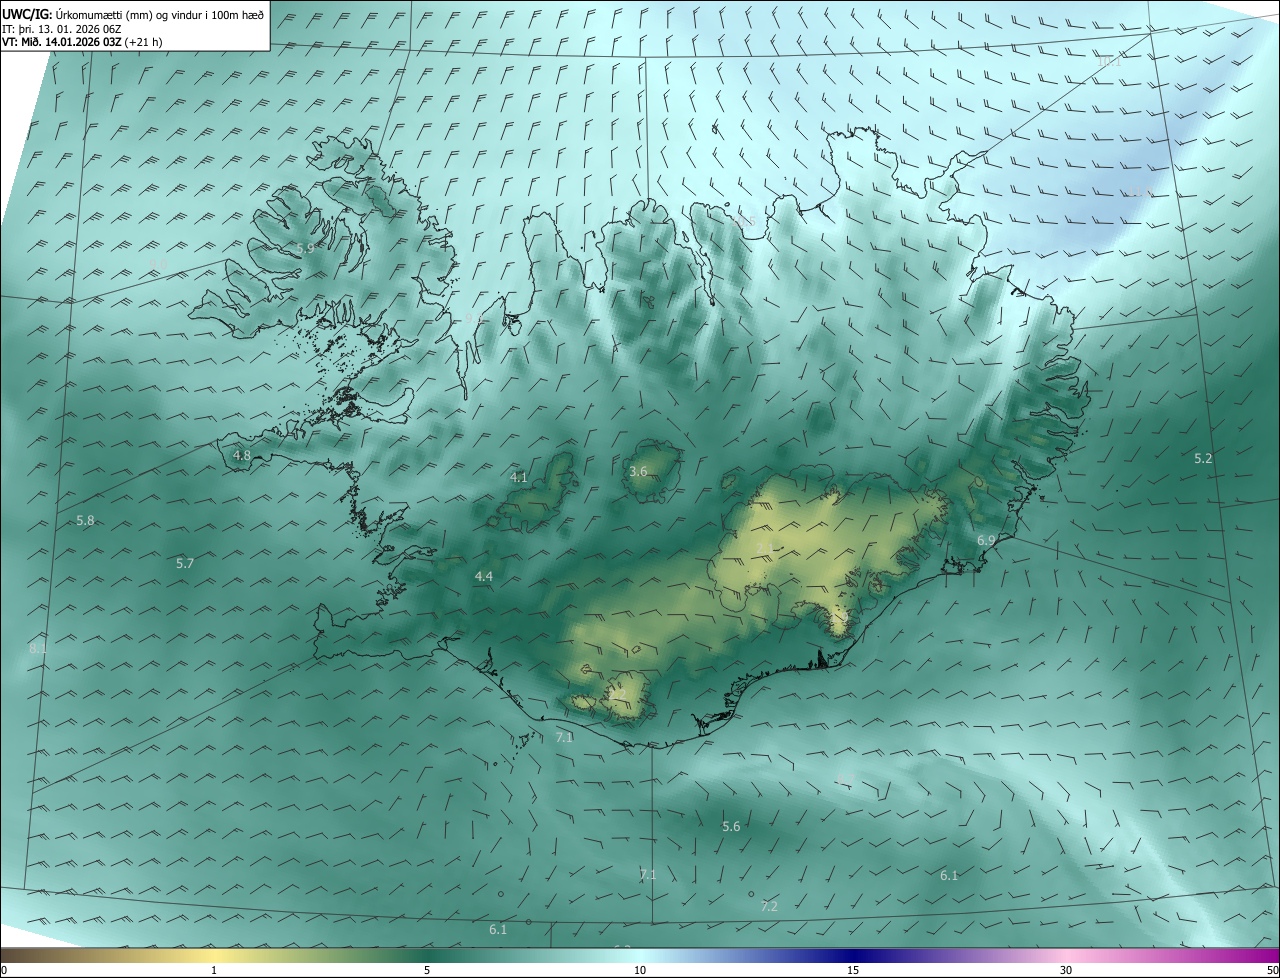Click the 30 tick label on color scale
The height and width of the screenshot is (978, 1280).
[1066, 970]
